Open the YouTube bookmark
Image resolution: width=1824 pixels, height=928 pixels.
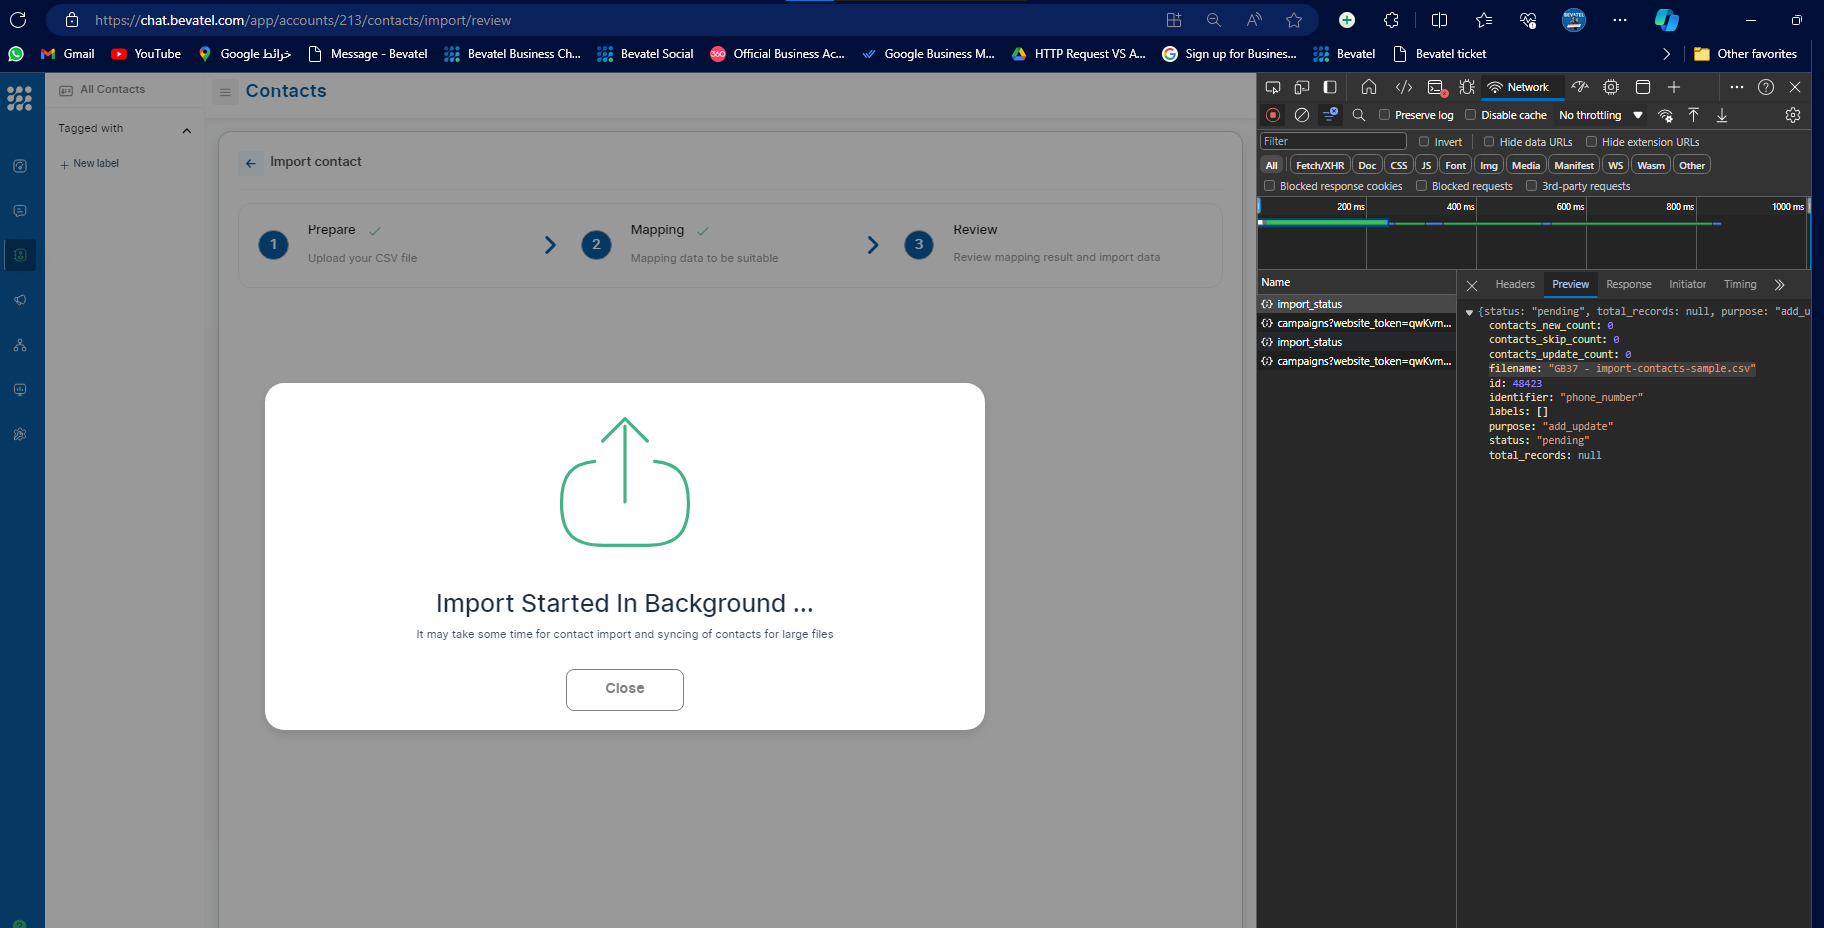[x=146, y=54]
